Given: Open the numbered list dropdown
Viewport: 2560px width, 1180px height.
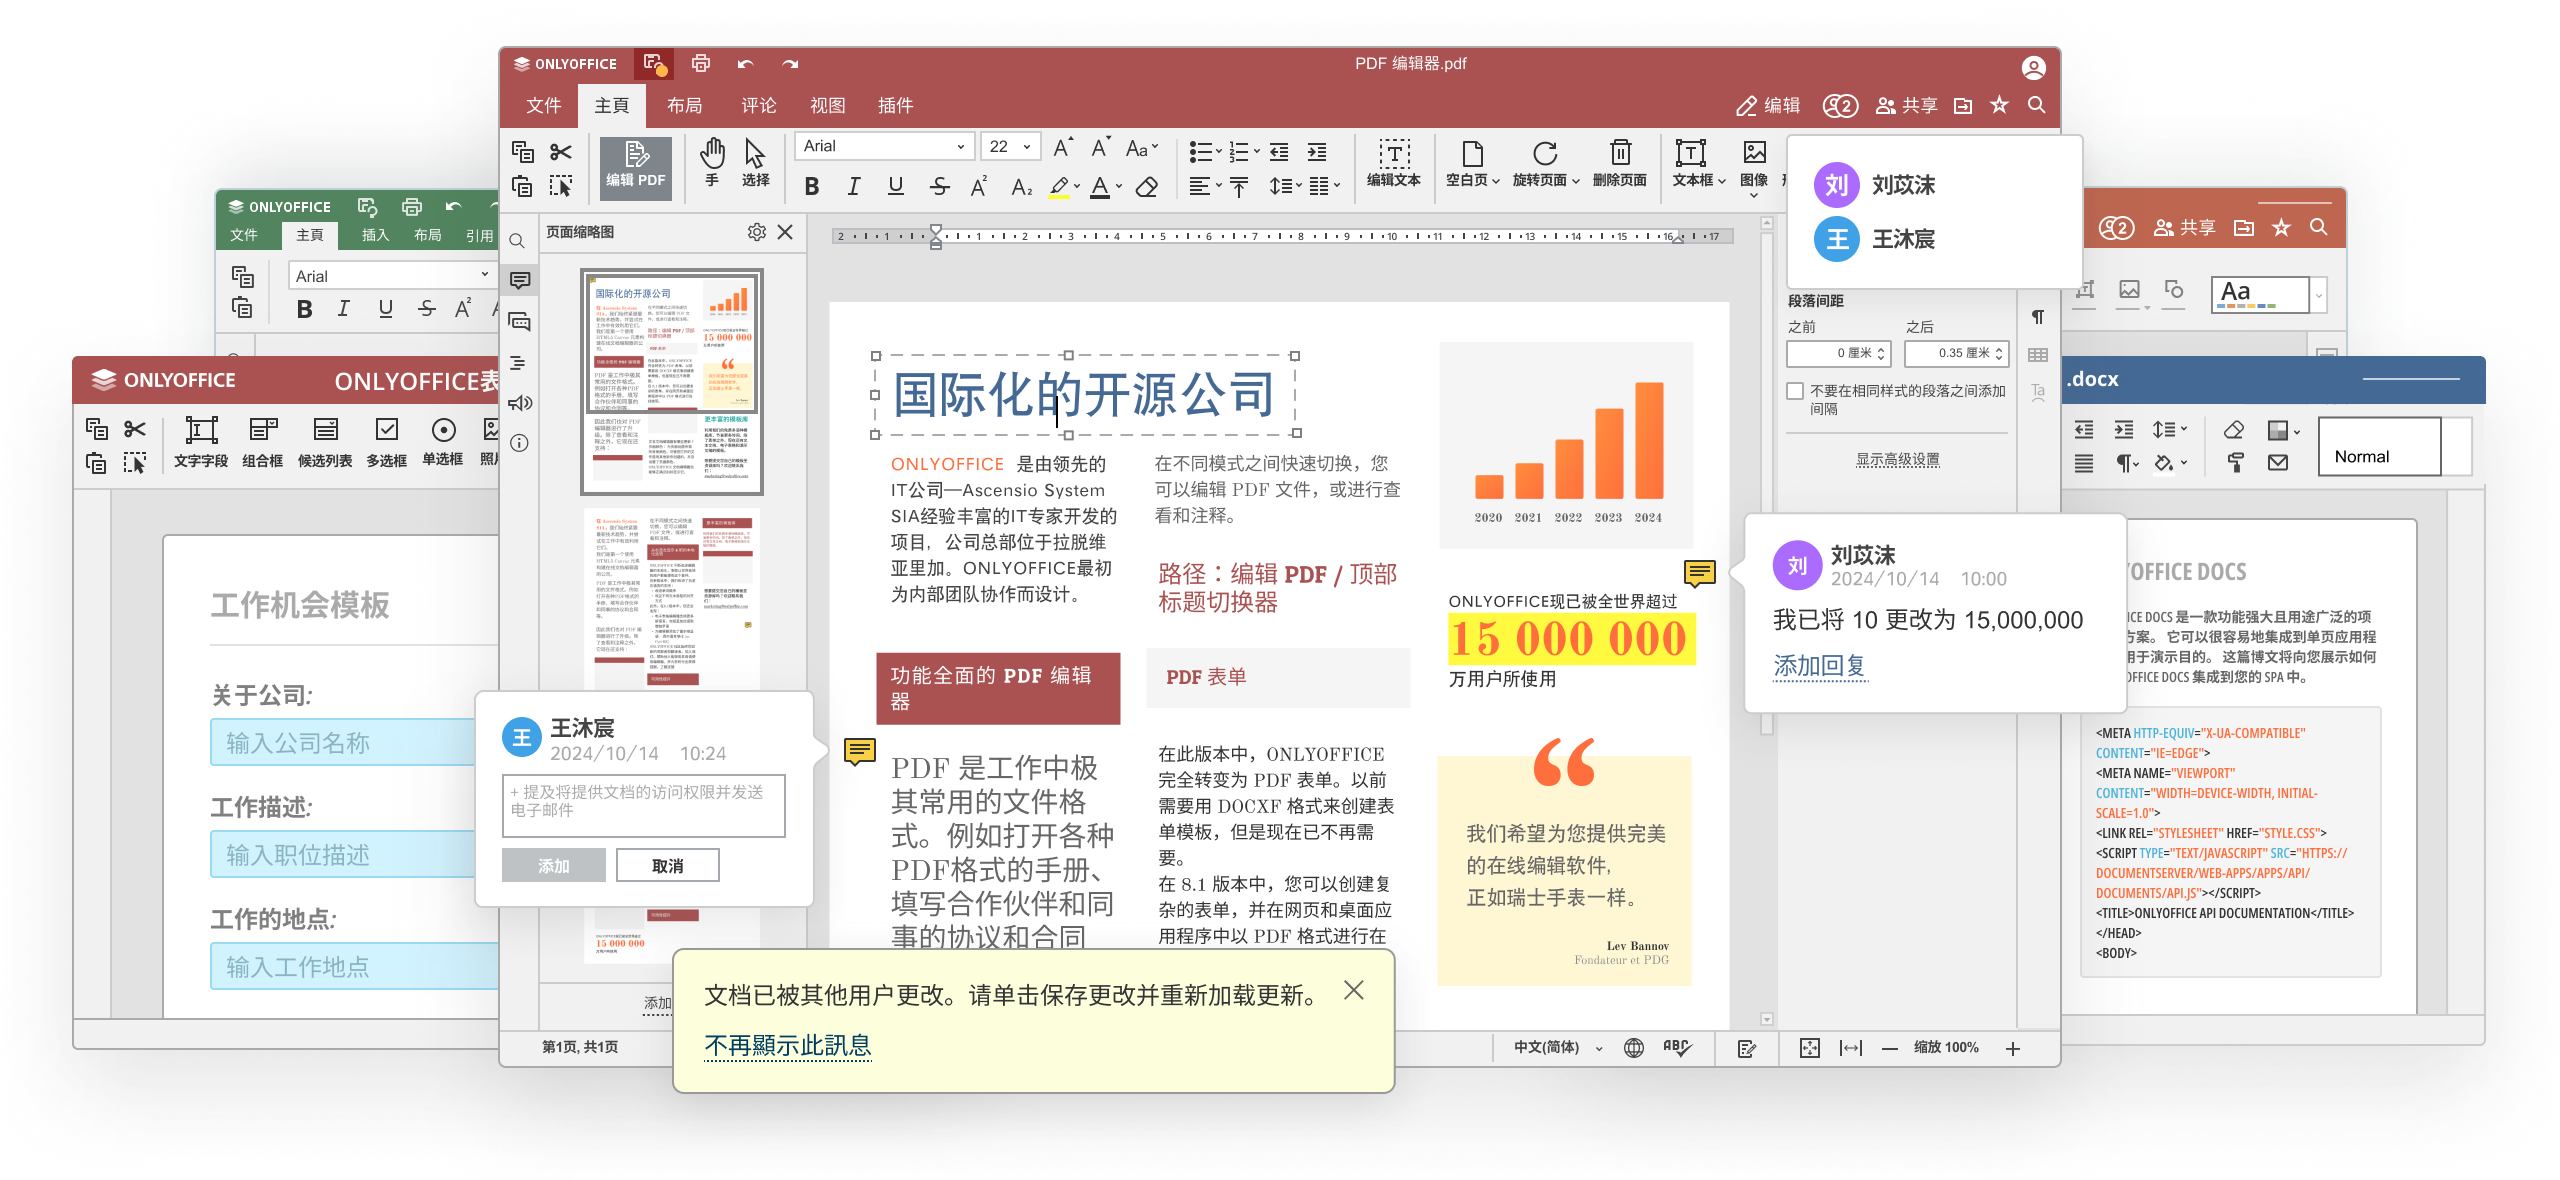Looking at the screenshot, I should click(1244, 152).
